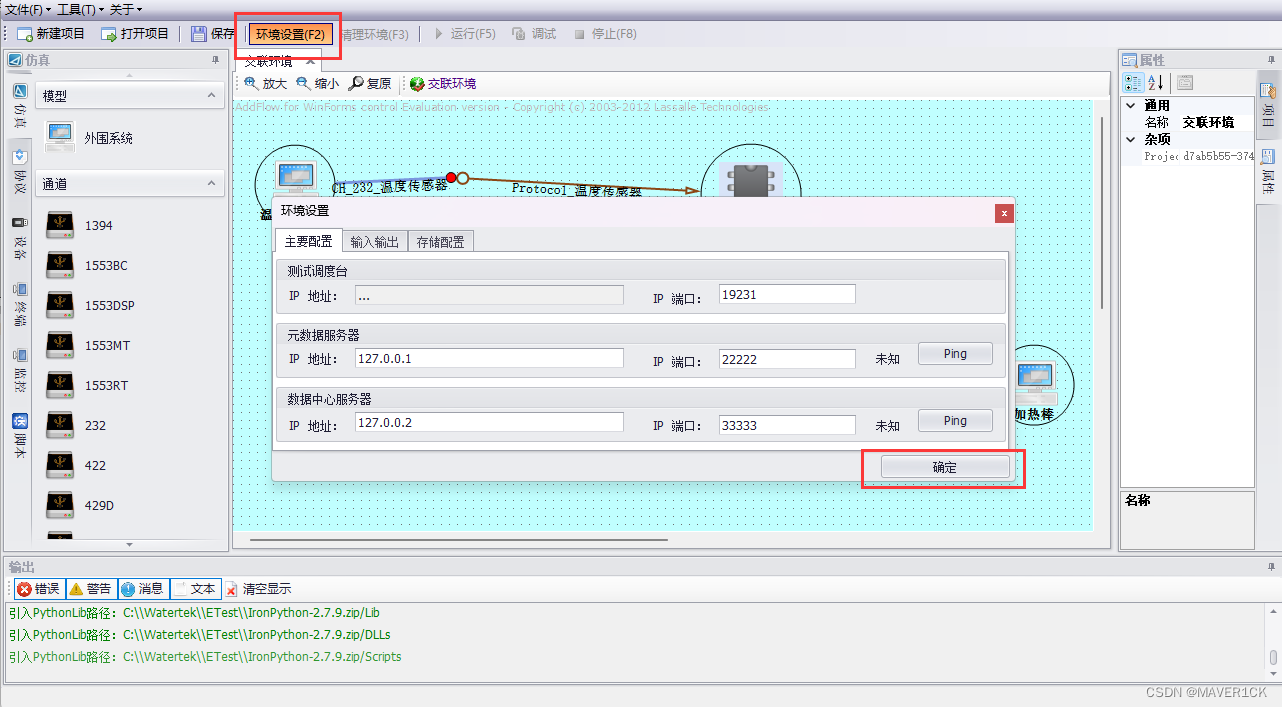This screenshot has height=707, width=1282.
Task: Click the 元数据服务器 IP address field 127.0.0.1
Action: [x=489, y=358]
